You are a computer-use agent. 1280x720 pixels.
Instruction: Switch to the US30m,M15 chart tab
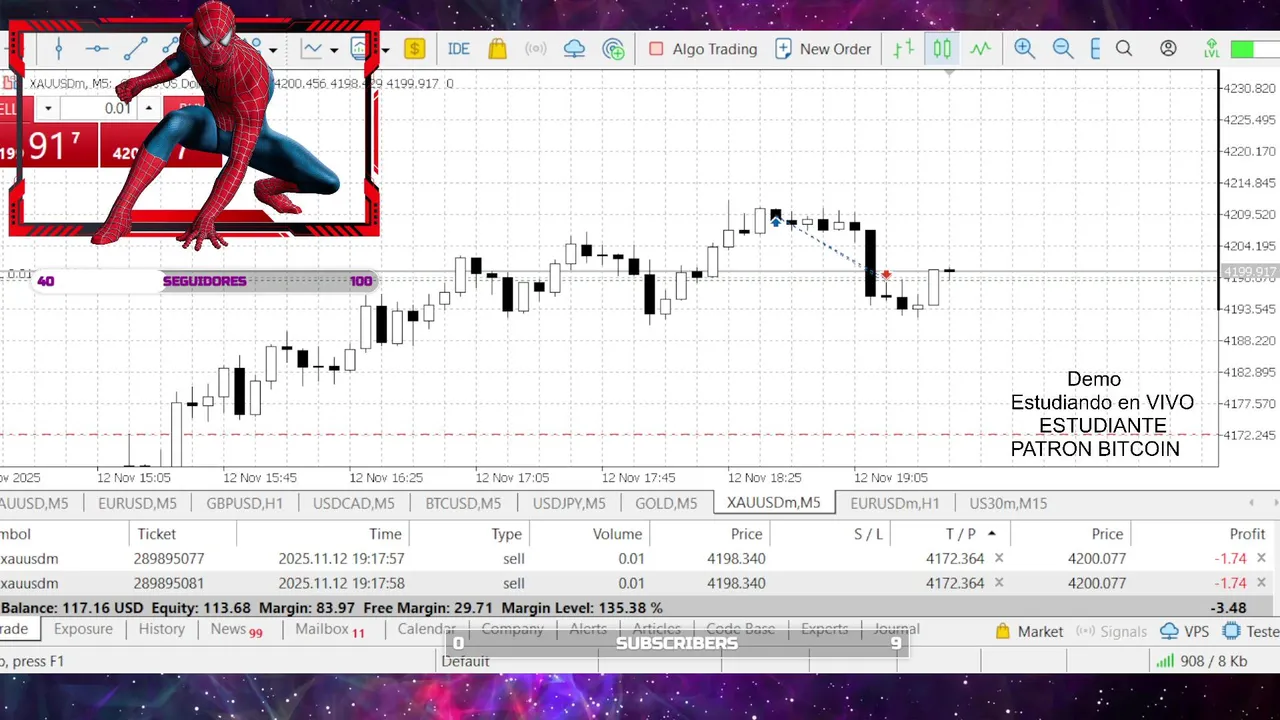1009,503
